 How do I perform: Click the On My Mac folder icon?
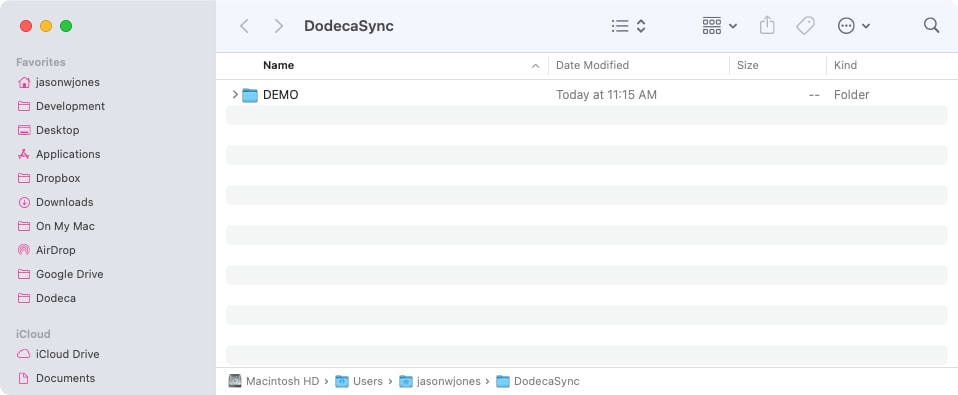24,226
